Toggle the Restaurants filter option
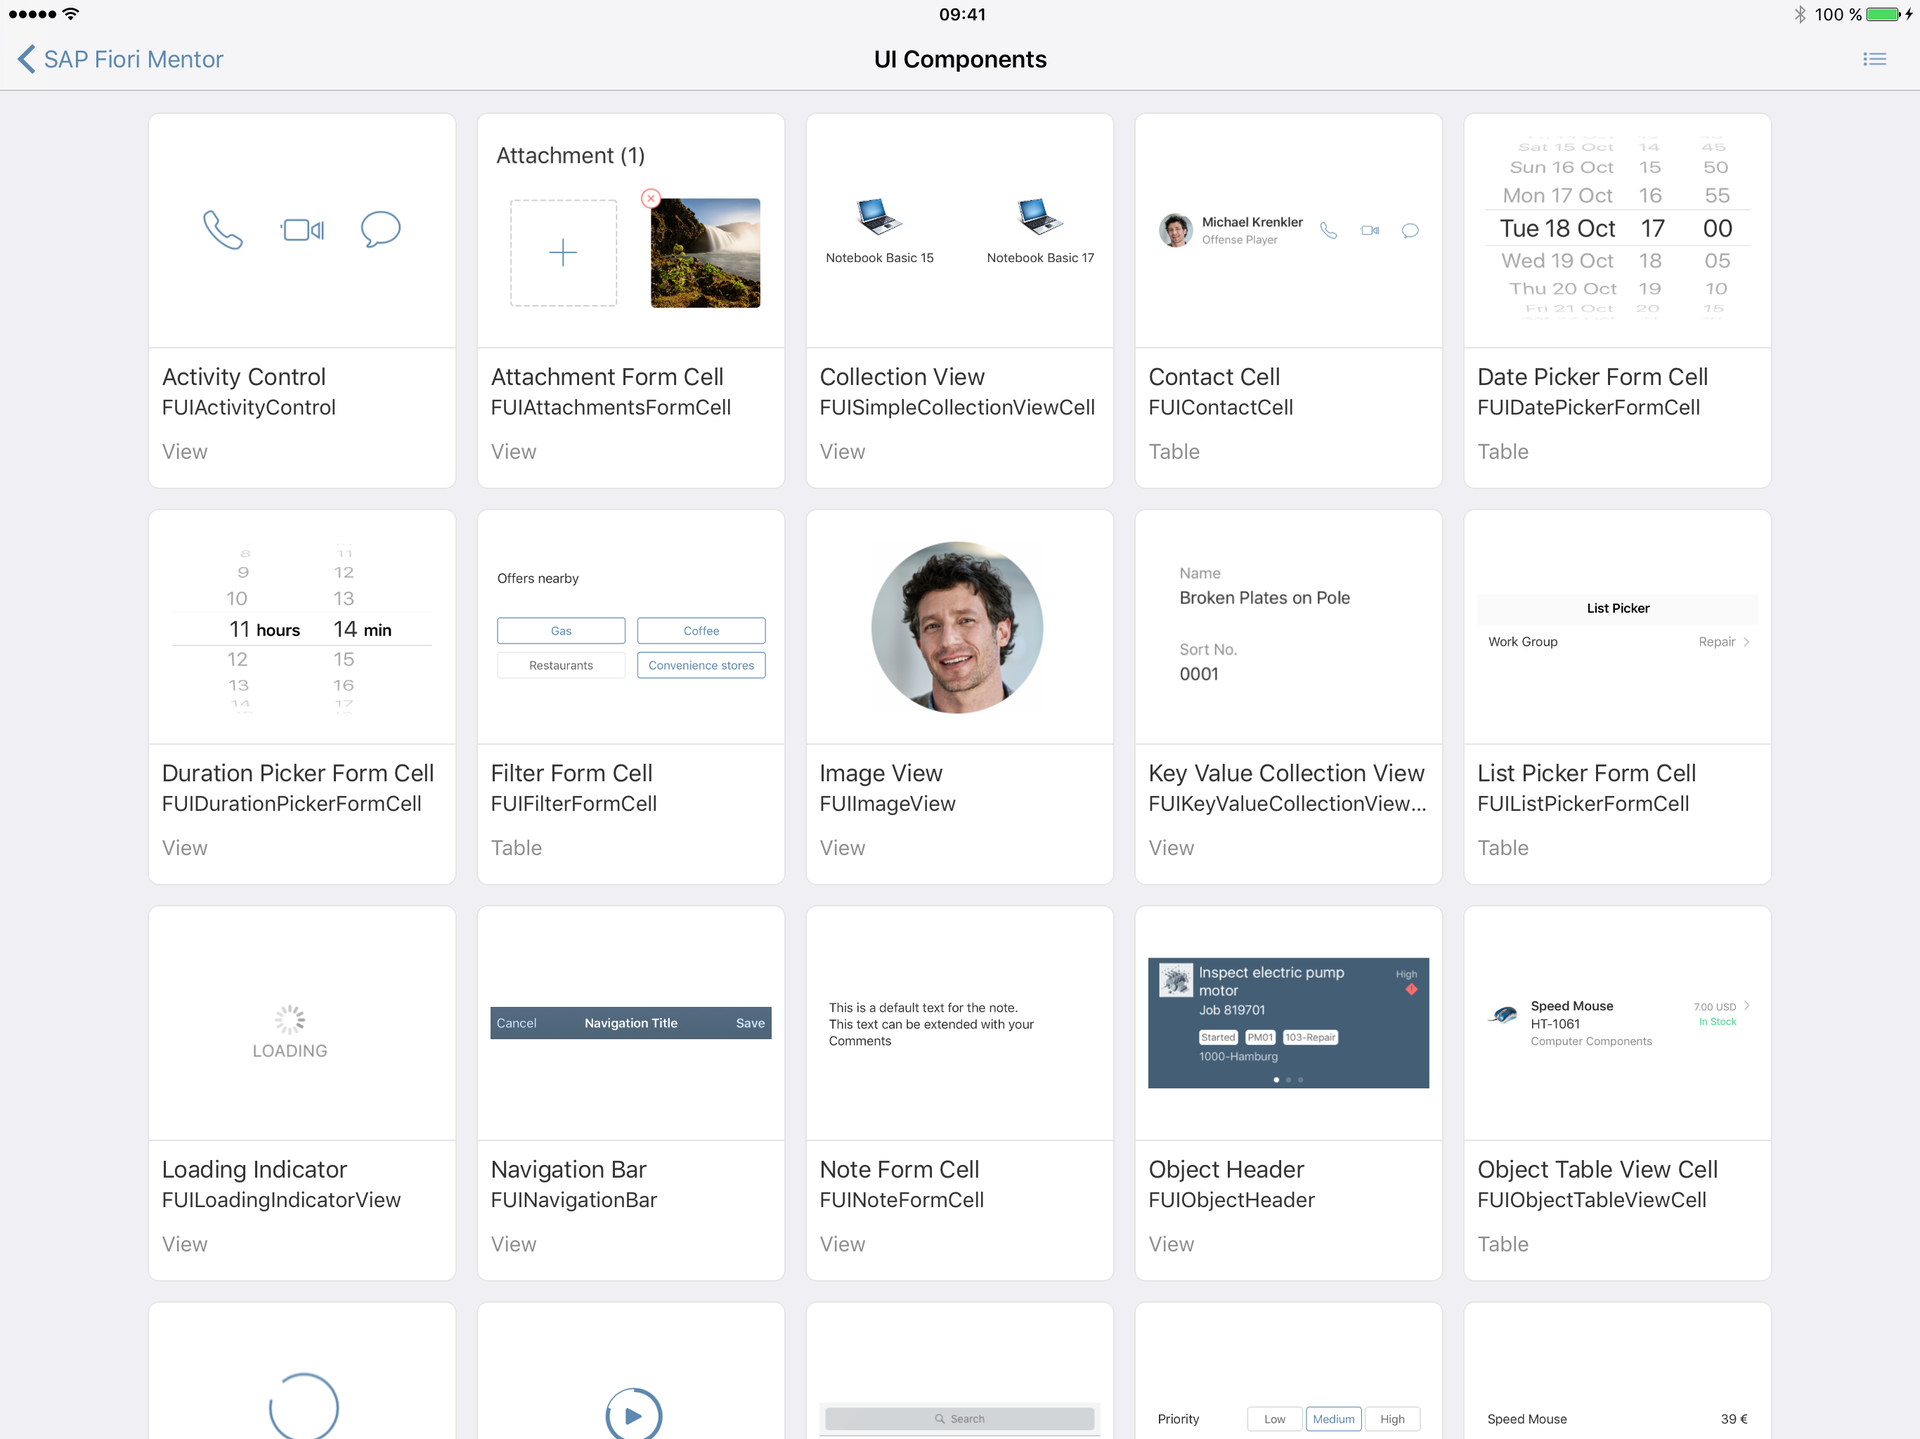The width and height of the screenshot is (1920, 1439). coord(561,665)
